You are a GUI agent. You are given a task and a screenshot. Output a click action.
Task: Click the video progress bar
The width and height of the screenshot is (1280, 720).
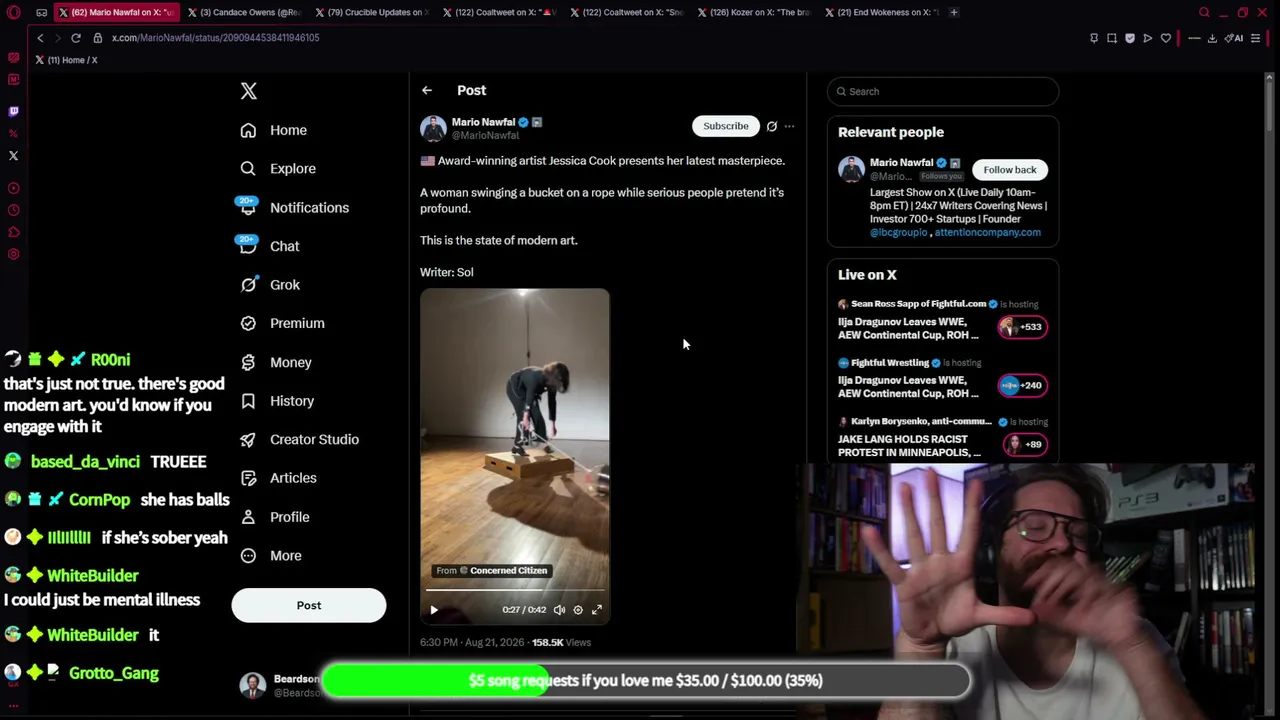pos(515,591)
